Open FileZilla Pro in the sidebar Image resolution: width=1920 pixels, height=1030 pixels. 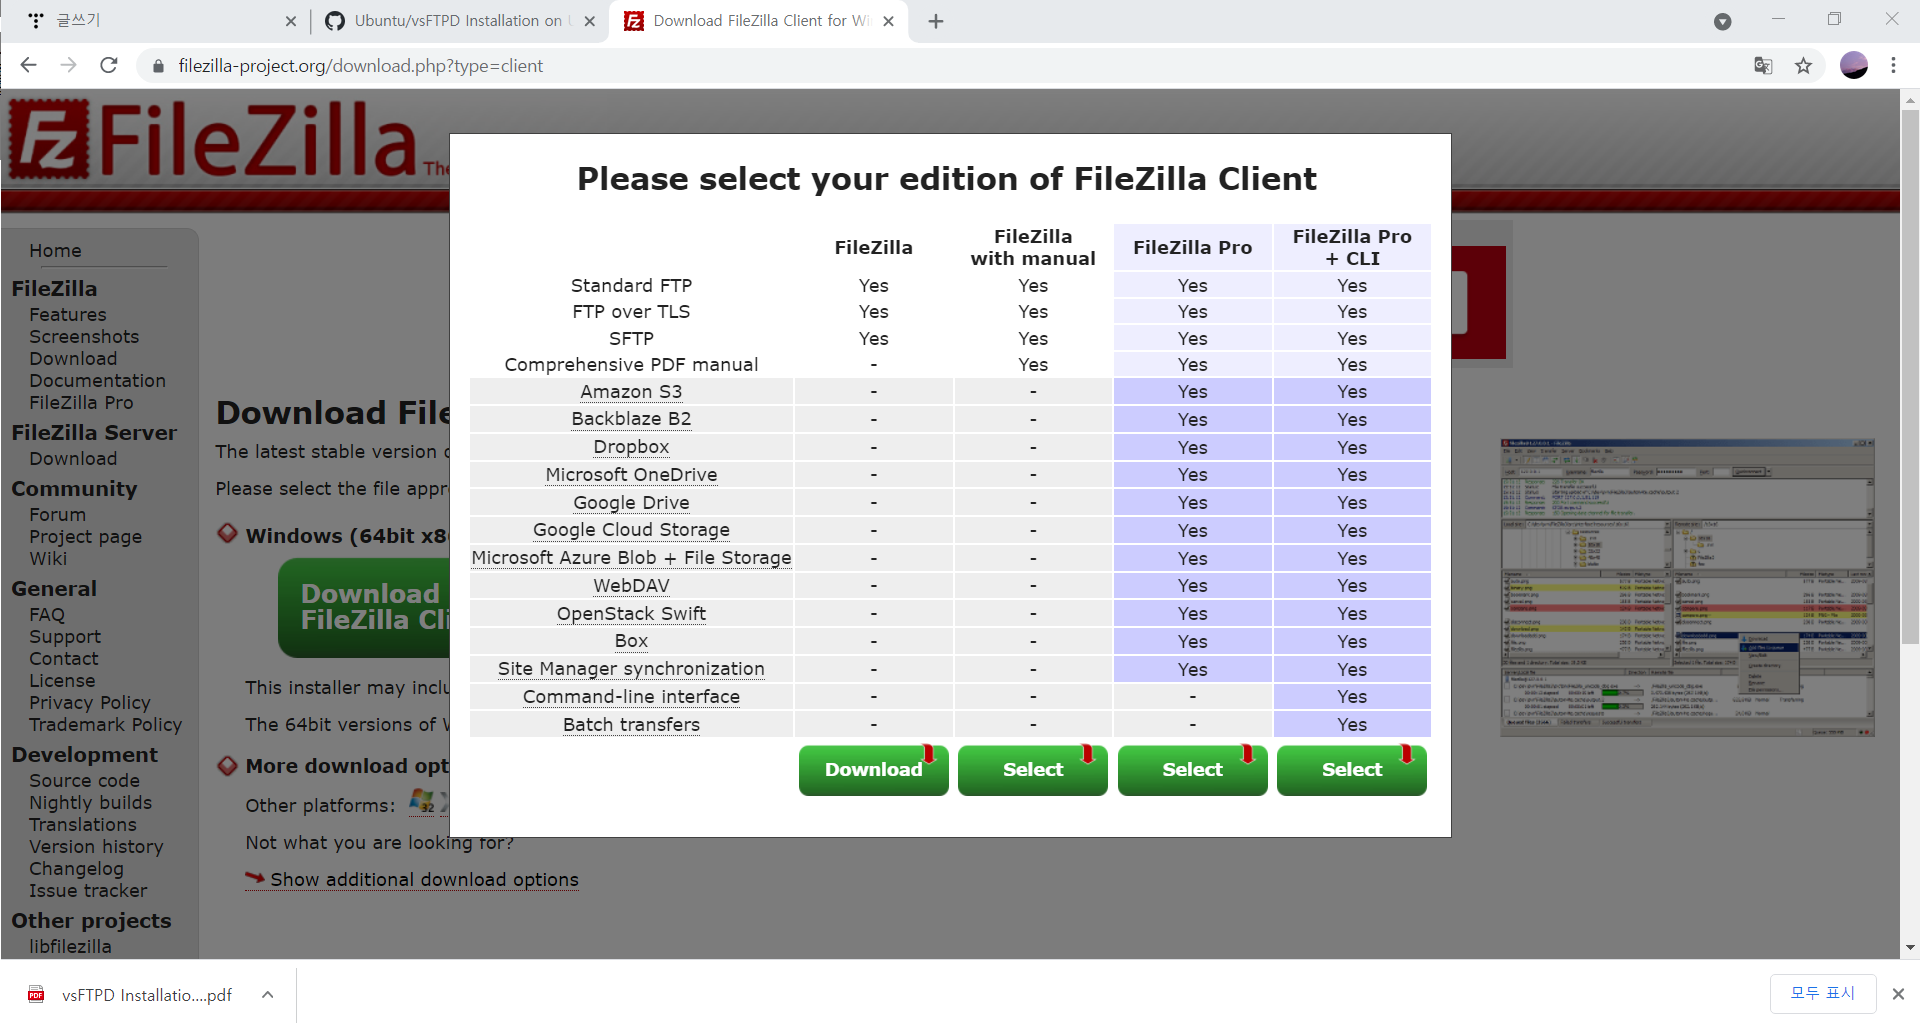pyautogui.click(x=81, y=403)
